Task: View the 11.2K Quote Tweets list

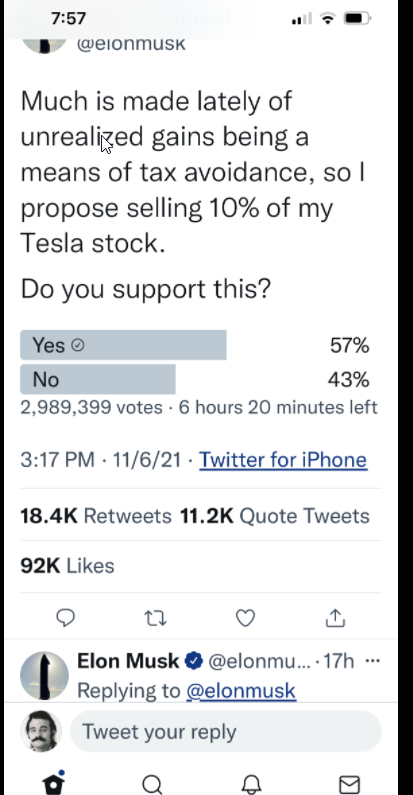Action: (275, 516)
